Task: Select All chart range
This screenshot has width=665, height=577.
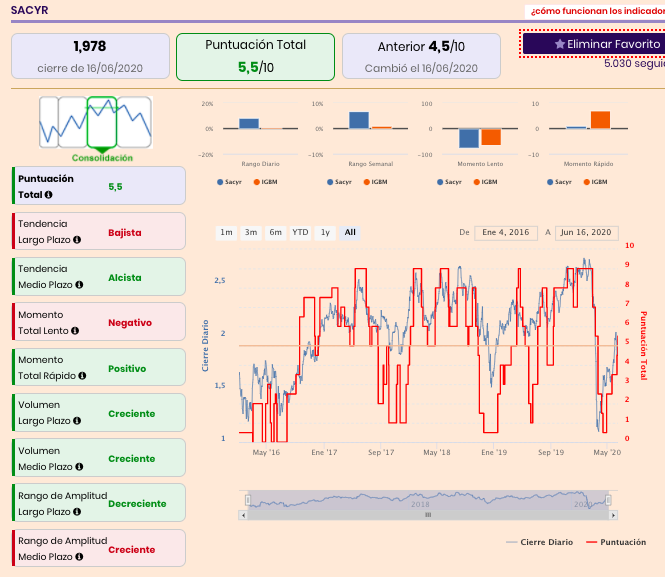Action: coord(350,233)
